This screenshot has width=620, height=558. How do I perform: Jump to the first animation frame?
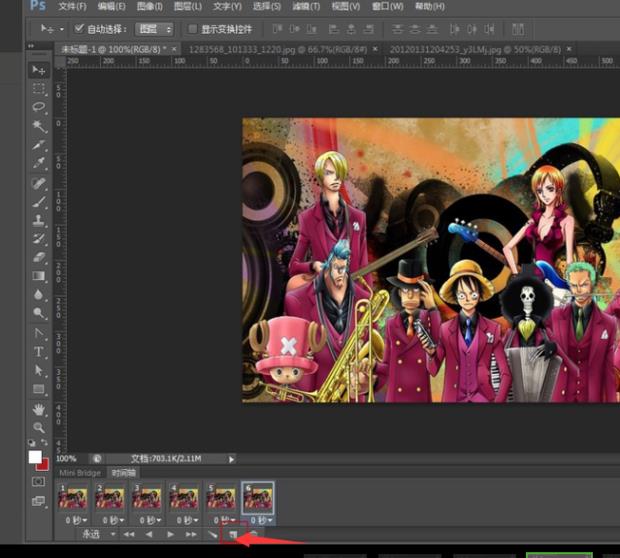[129, 535]
